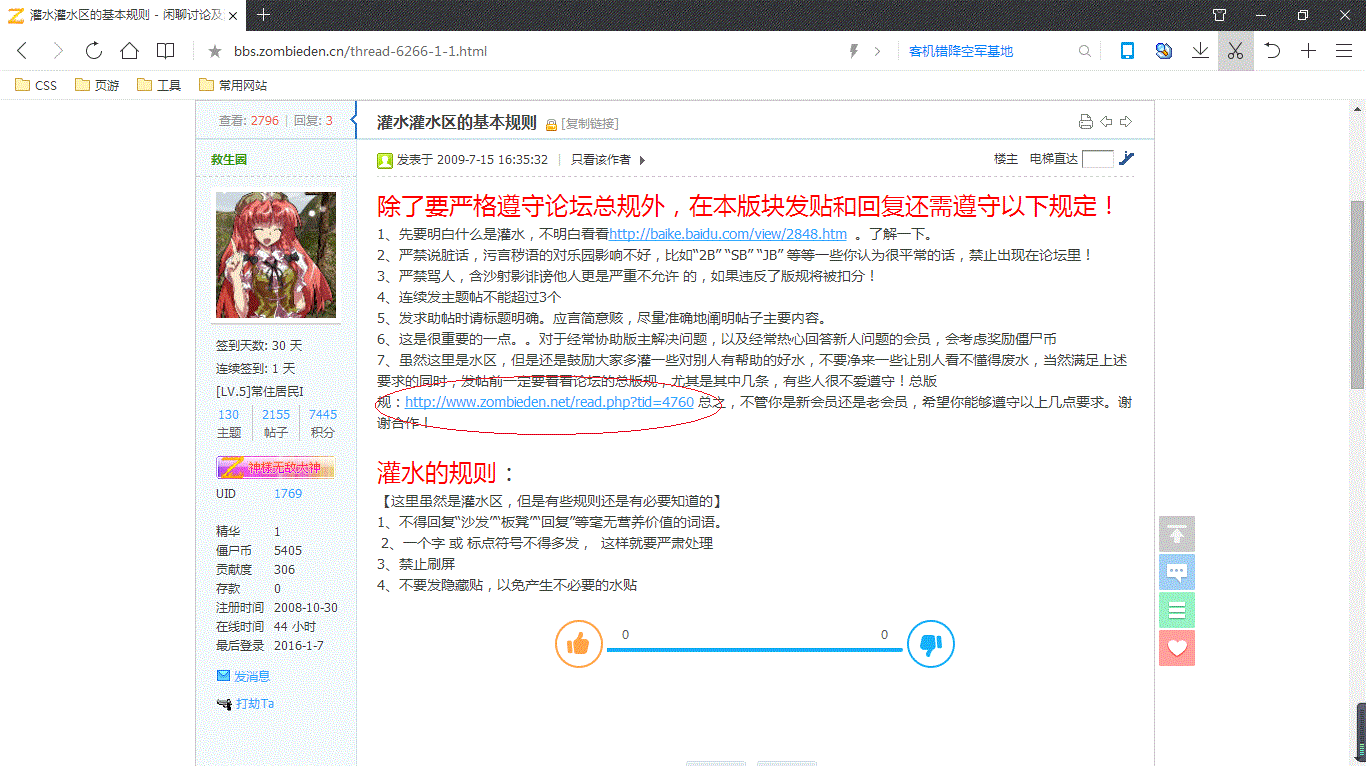This screenshot has height=766, width=1366.
Task: Click the thumbs-down dislike button
Action: [931, 644]
